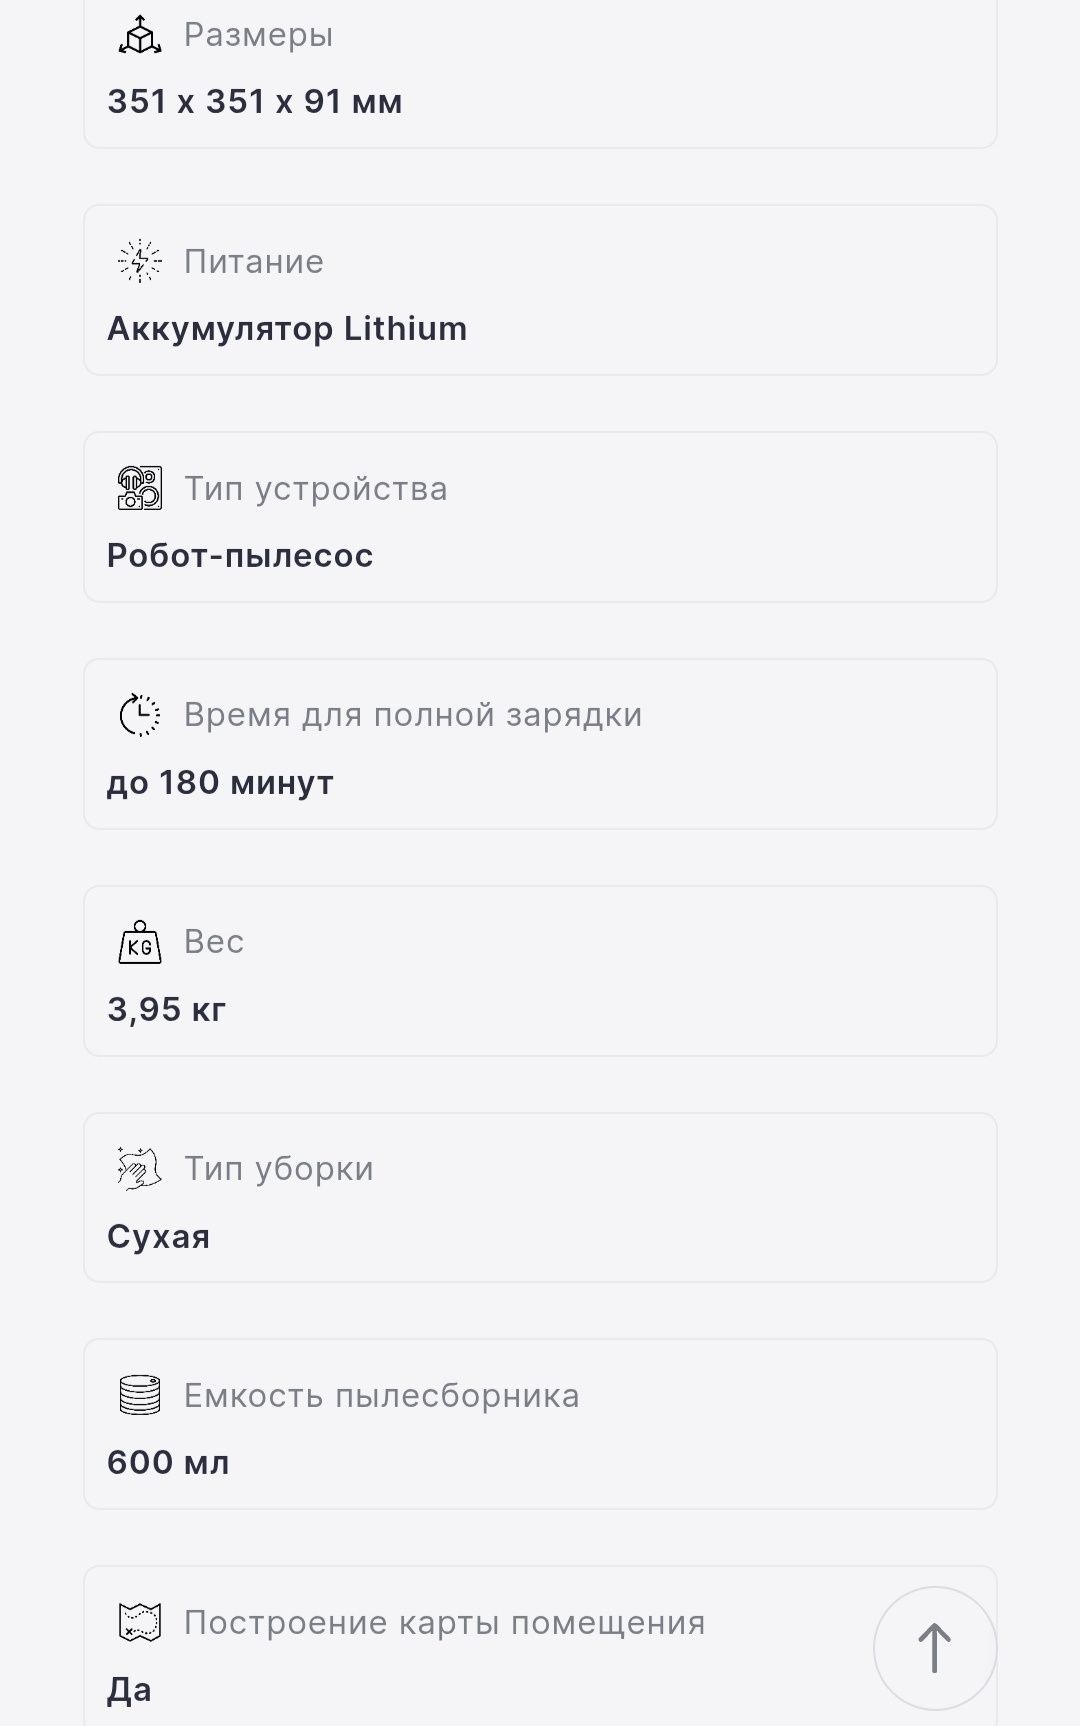
Task: Click the dust container capacity icon
Action: 140,1395
